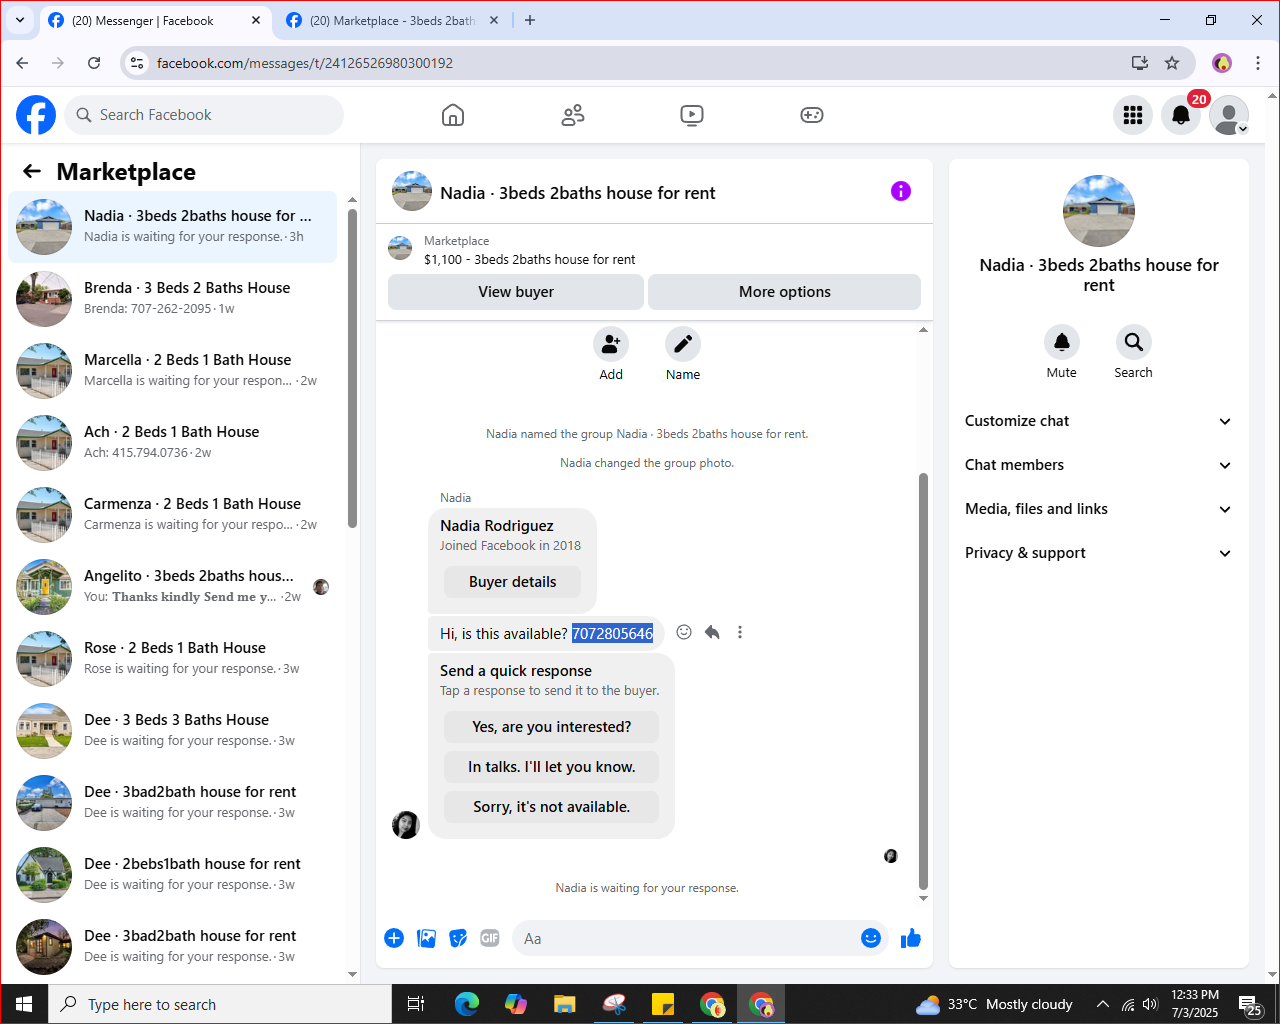Click the purple conversation info icon
This screenshot has width=1280, height=1024.
[x=901, y=191]
